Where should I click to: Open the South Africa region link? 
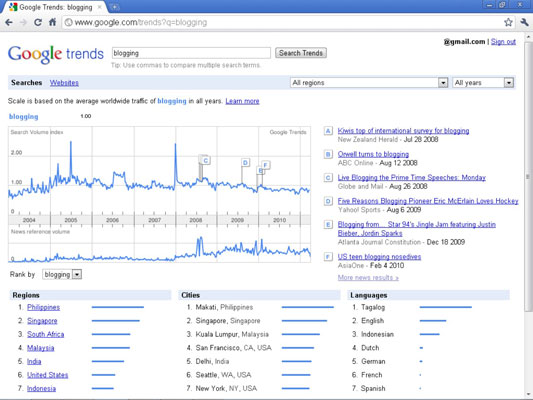pyautogui.click(x=46, y=334)
